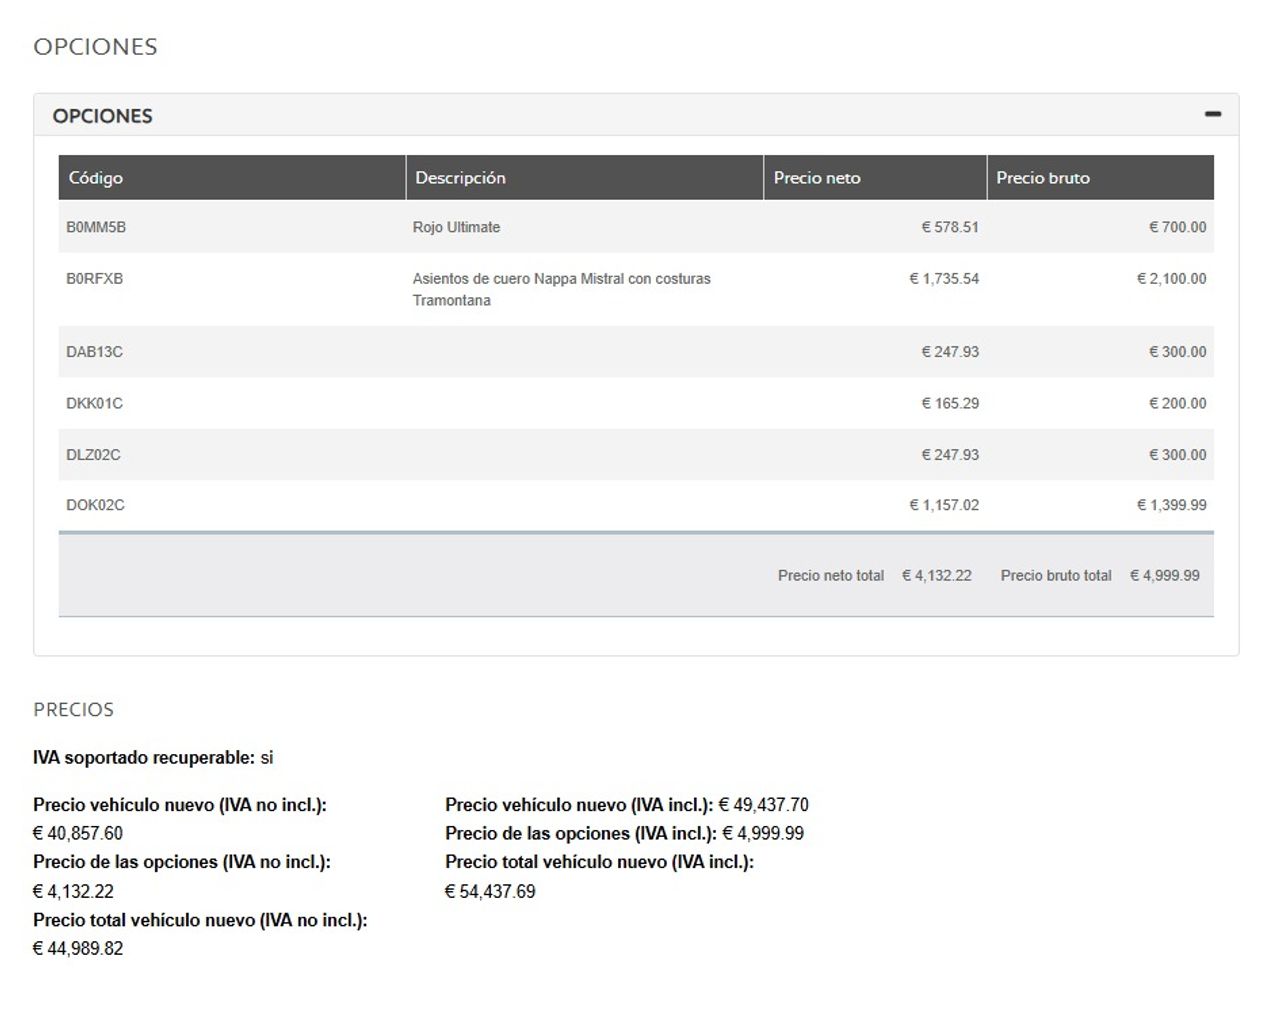The image size is (1280, 1018).
Task: Click the Precio bruto total € 4,999.99
Action: point(1165,575)
